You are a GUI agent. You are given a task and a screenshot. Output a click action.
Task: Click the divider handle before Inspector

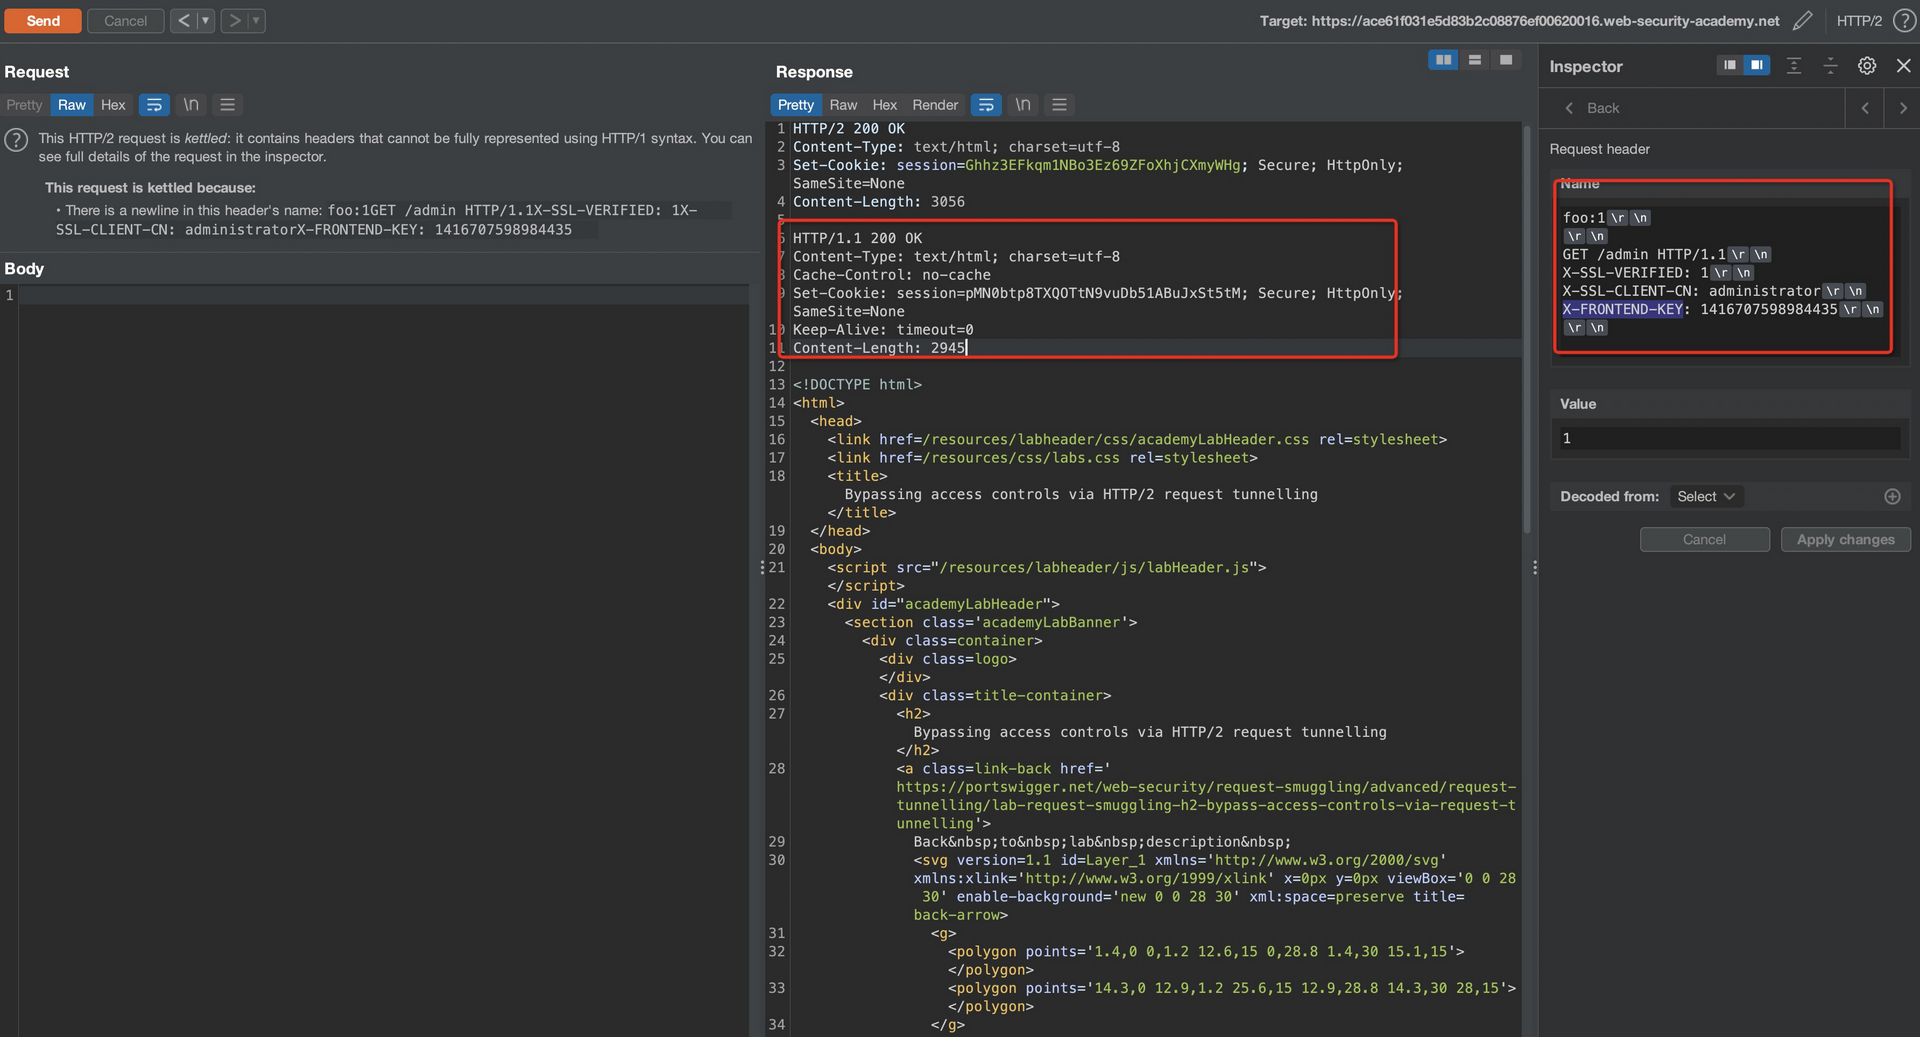click(1535, 568)
